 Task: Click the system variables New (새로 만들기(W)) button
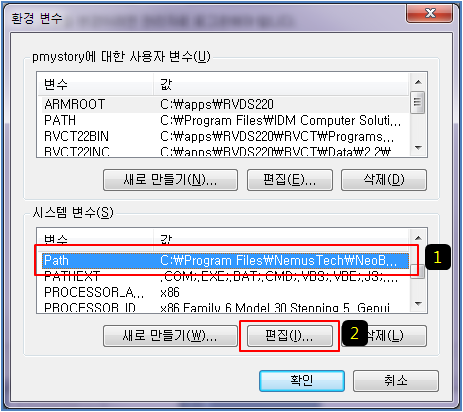click(170, 336)
